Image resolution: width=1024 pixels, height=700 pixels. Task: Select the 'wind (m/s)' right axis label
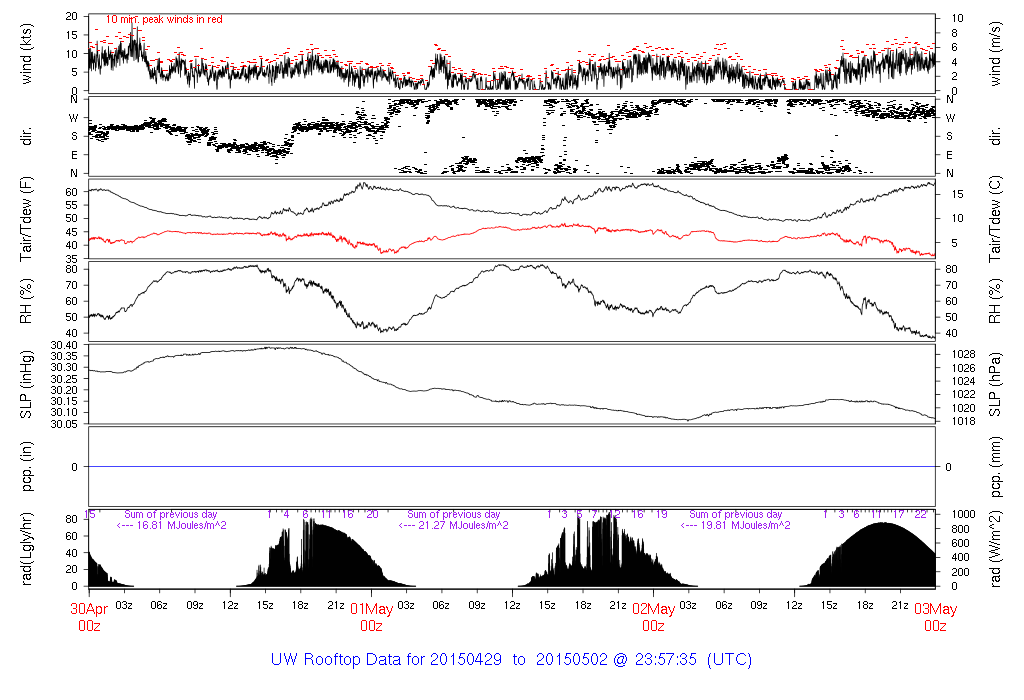(x=995, y=54)
